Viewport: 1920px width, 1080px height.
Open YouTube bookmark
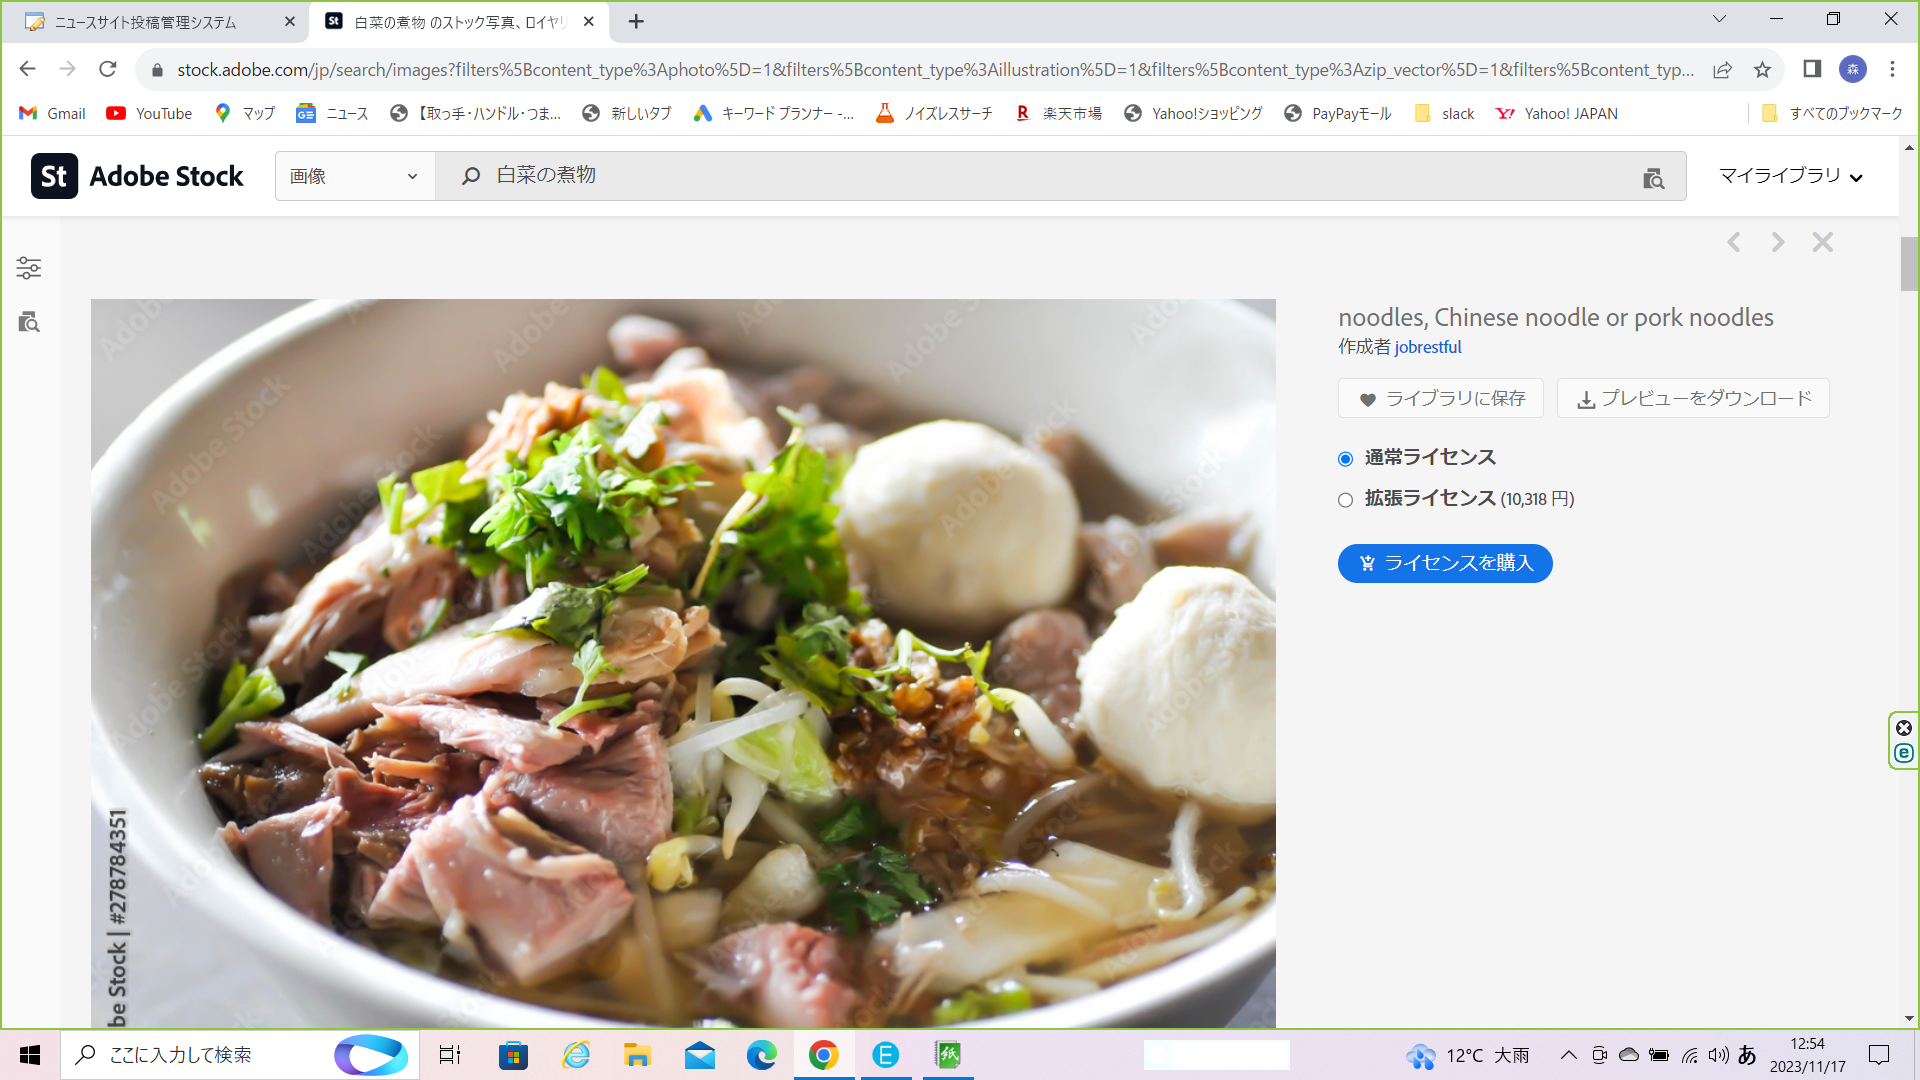[149, 113]
